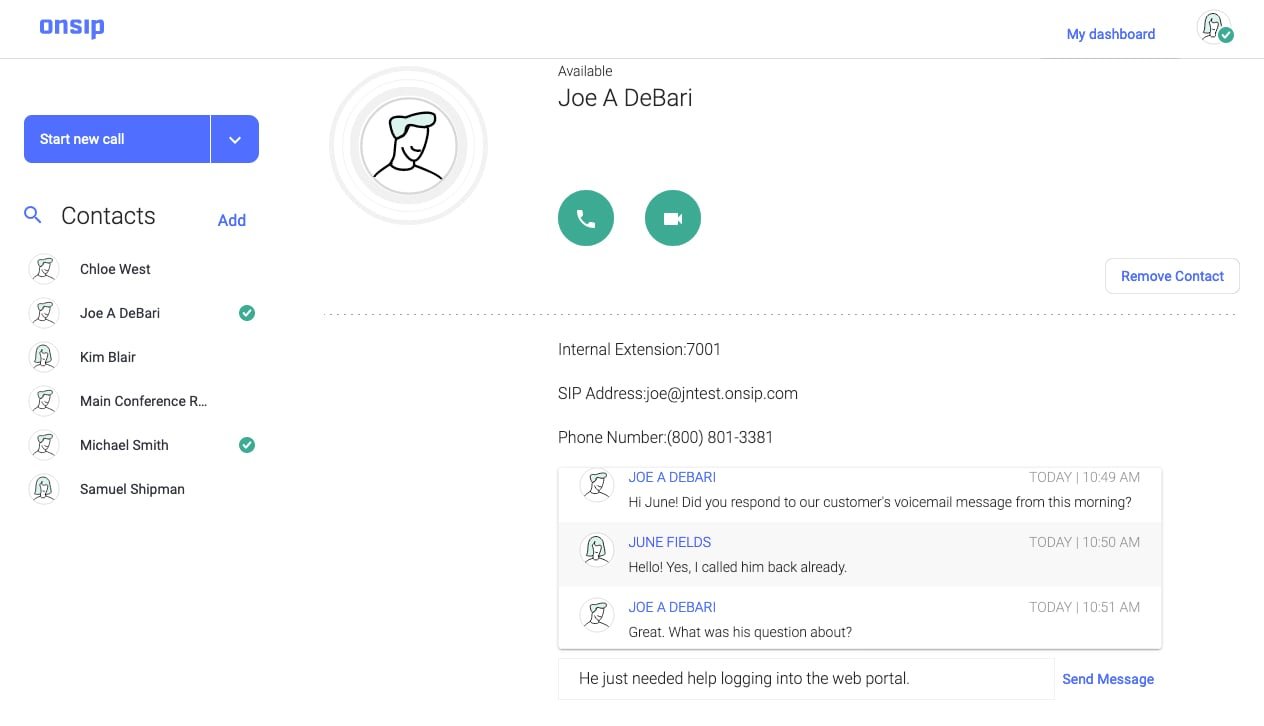
Task: Click the Available status text
Action: [x=585, y=71]
